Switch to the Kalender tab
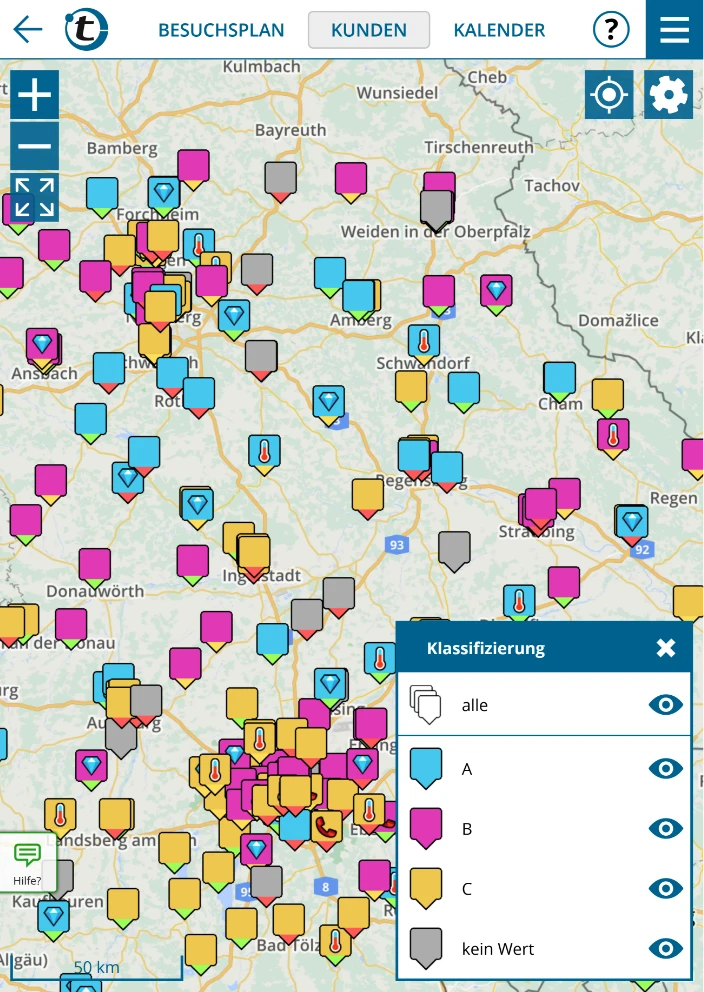 pos(499,30)
